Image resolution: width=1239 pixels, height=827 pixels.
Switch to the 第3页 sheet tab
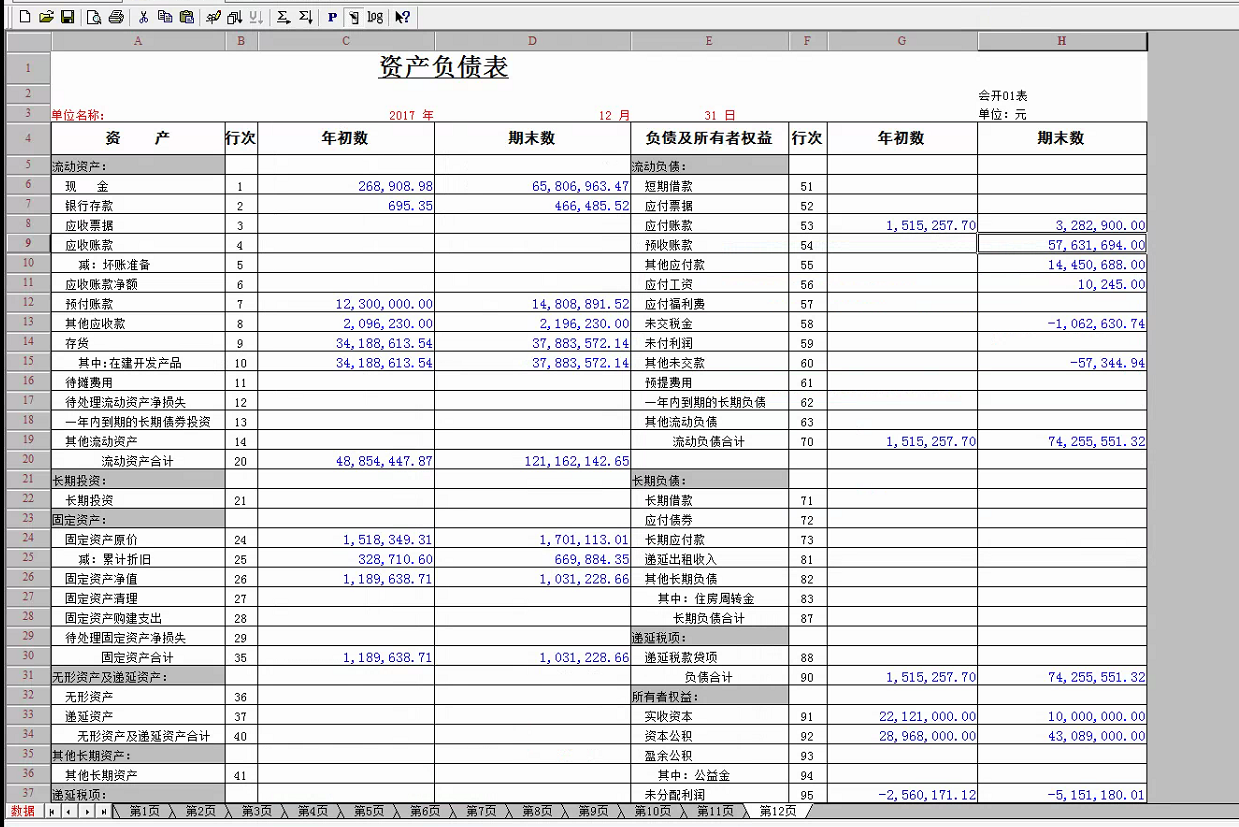point(256,811)
